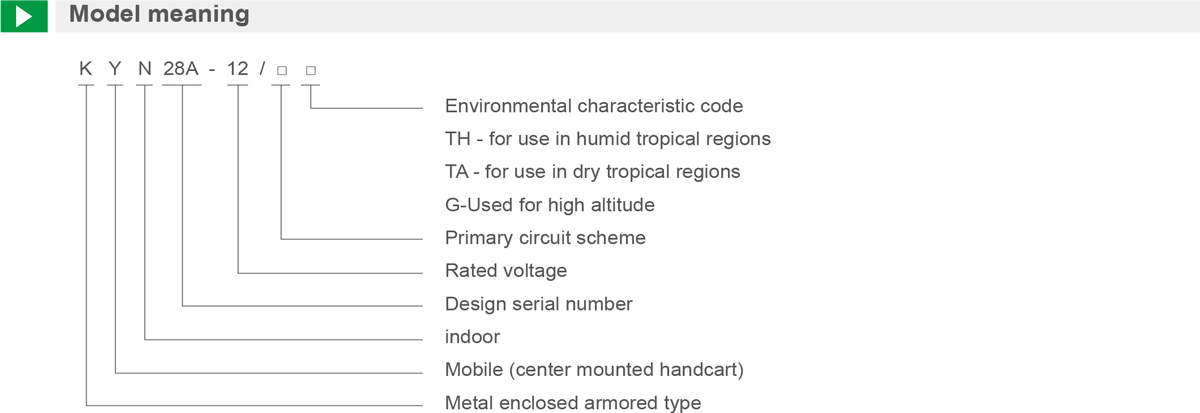Click the number 12 in model code

(x=238, y=70)
